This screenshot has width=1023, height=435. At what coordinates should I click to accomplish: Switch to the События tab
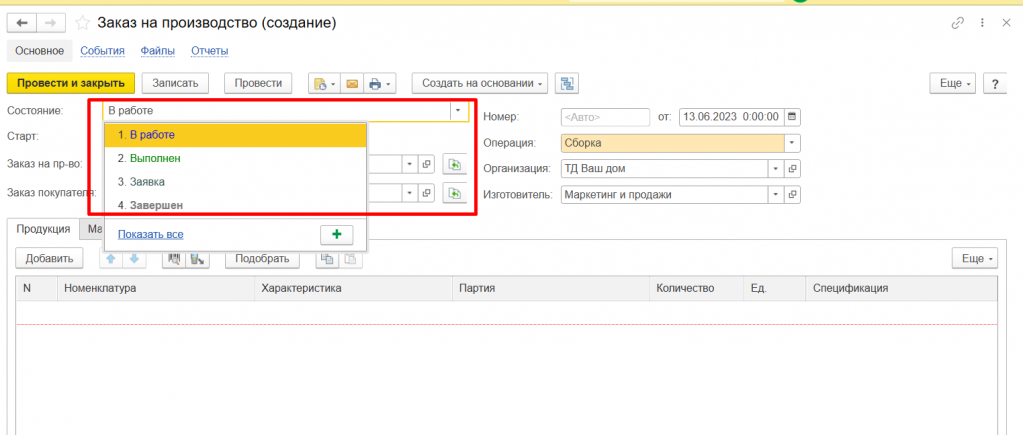tap(102, 51)
